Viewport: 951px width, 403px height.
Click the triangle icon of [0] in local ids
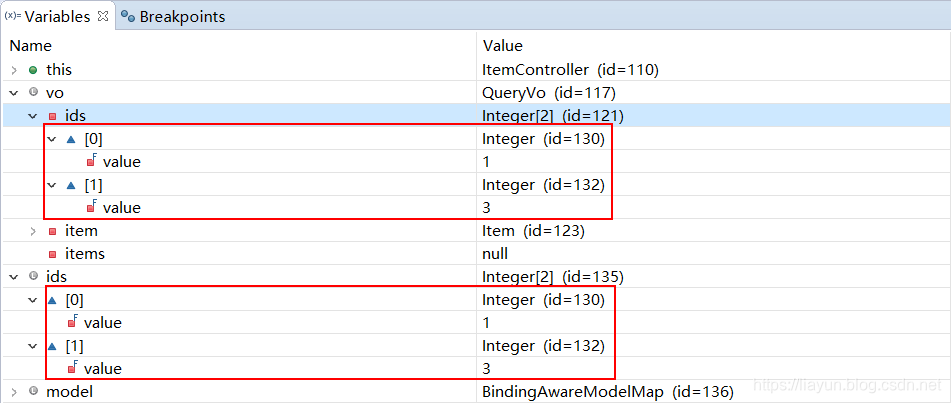point(52,300)
